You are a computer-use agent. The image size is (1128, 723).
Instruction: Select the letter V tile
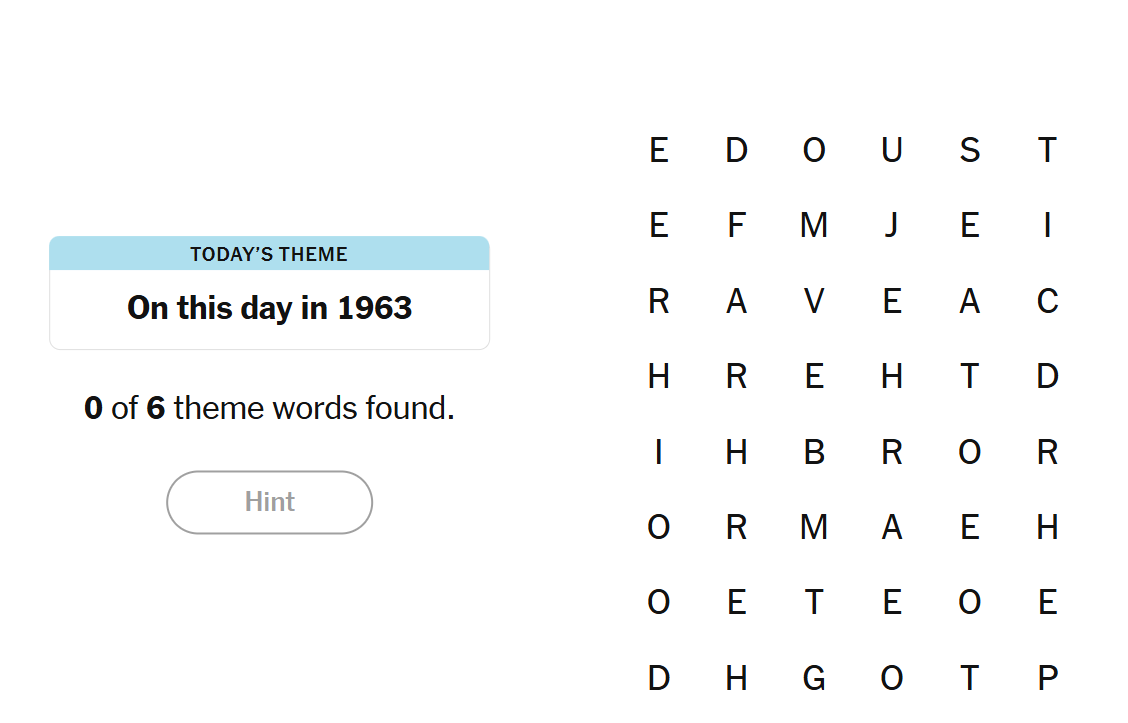pos(814,301)
